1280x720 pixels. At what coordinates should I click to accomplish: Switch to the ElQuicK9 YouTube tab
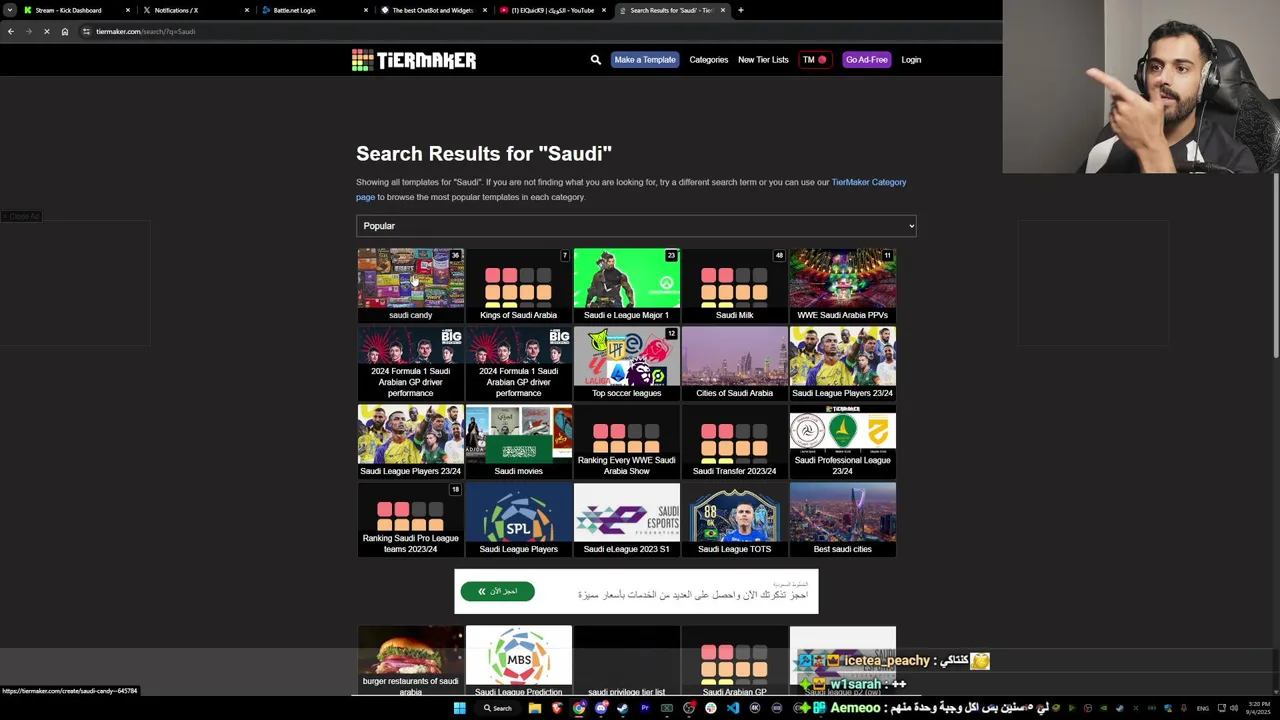point(551,10)
